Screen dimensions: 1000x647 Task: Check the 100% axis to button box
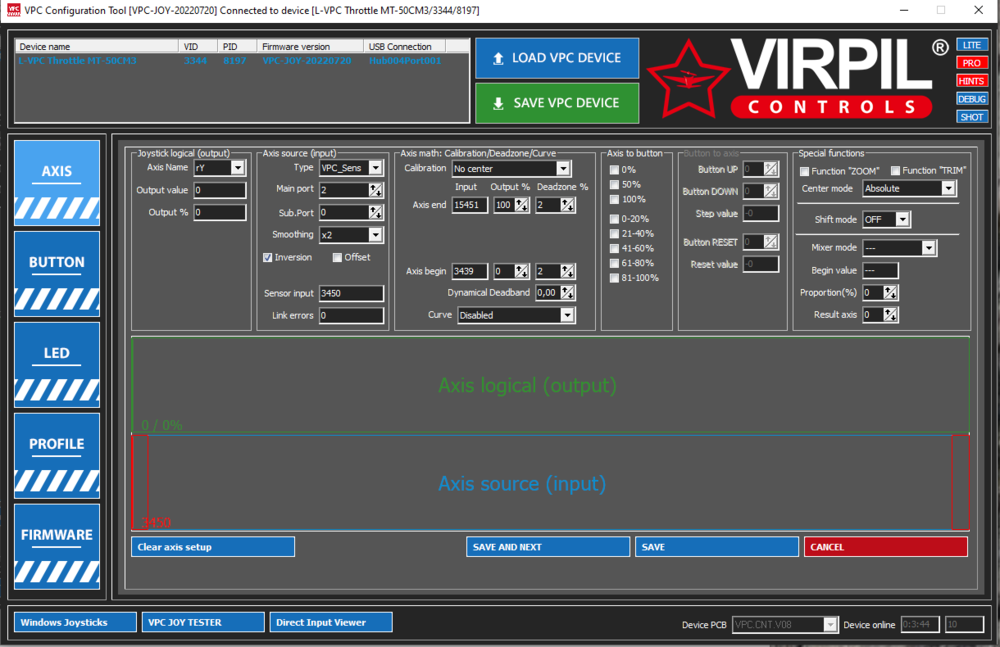click(614, 199)
